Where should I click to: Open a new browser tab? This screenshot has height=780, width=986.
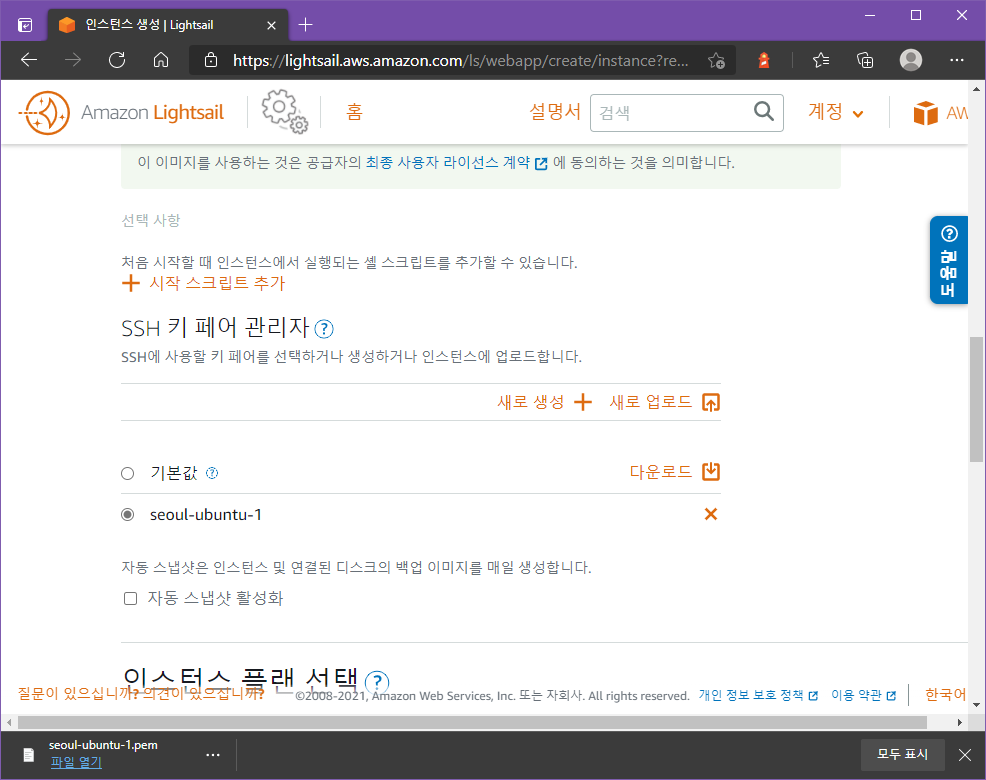[306, 25]
